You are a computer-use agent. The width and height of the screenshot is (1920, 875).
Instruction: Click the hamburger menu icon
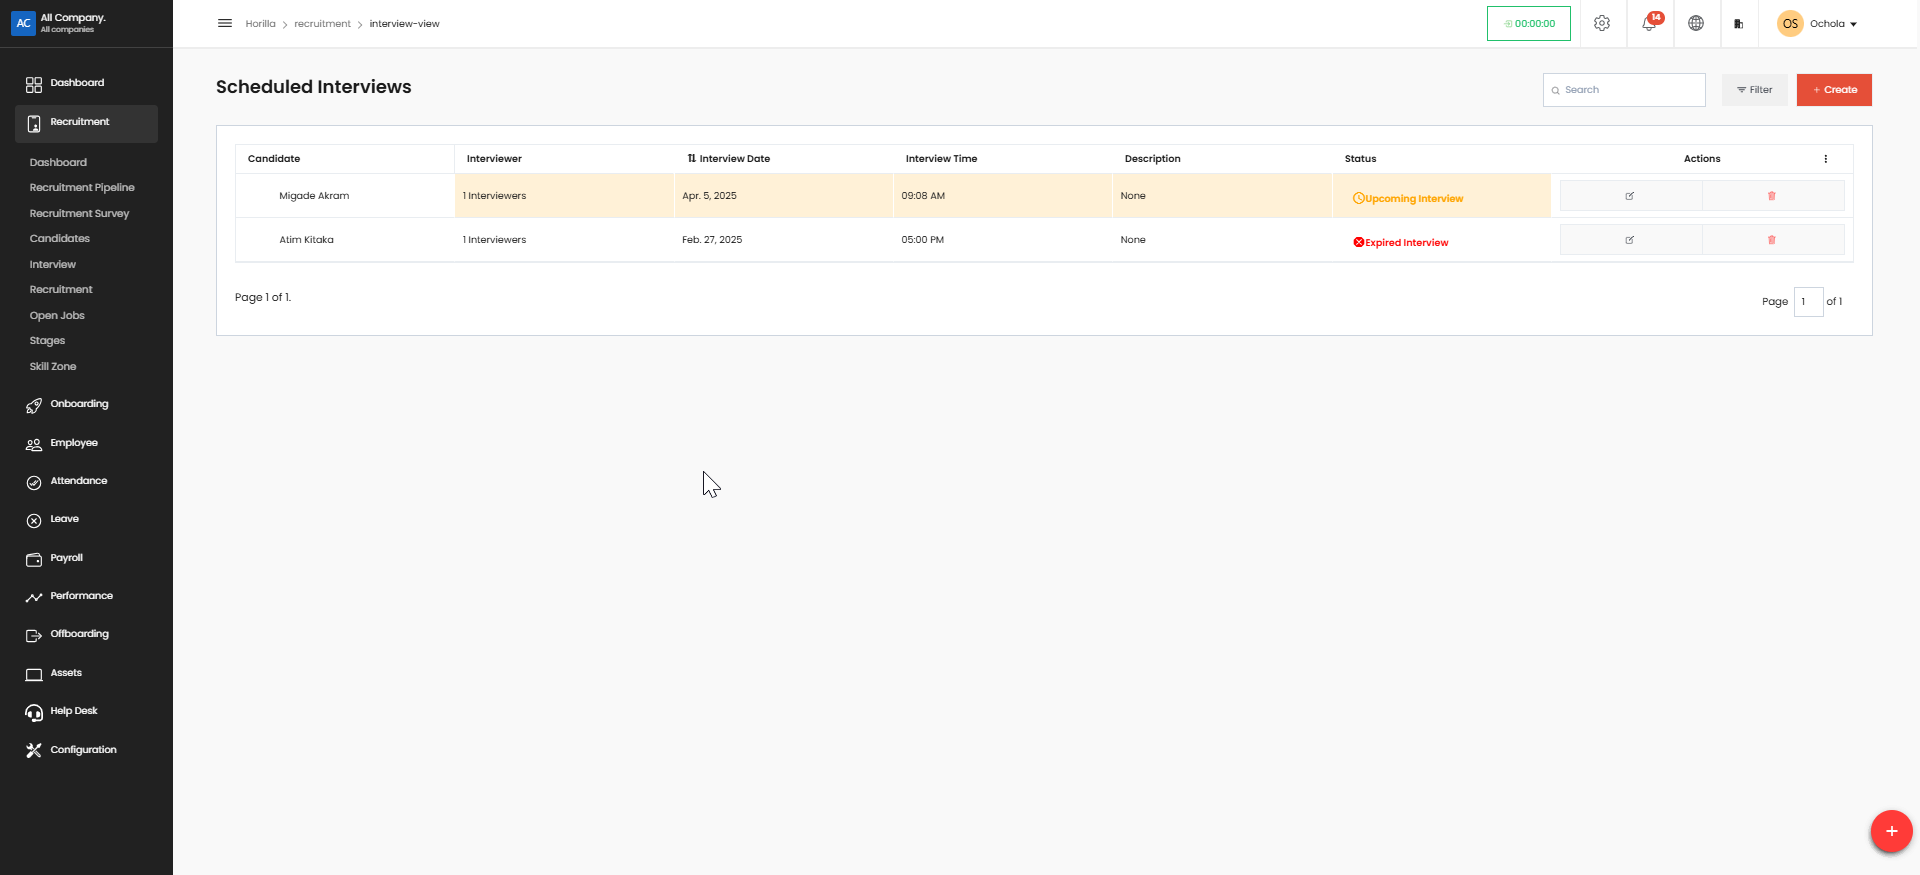(225, 23)
